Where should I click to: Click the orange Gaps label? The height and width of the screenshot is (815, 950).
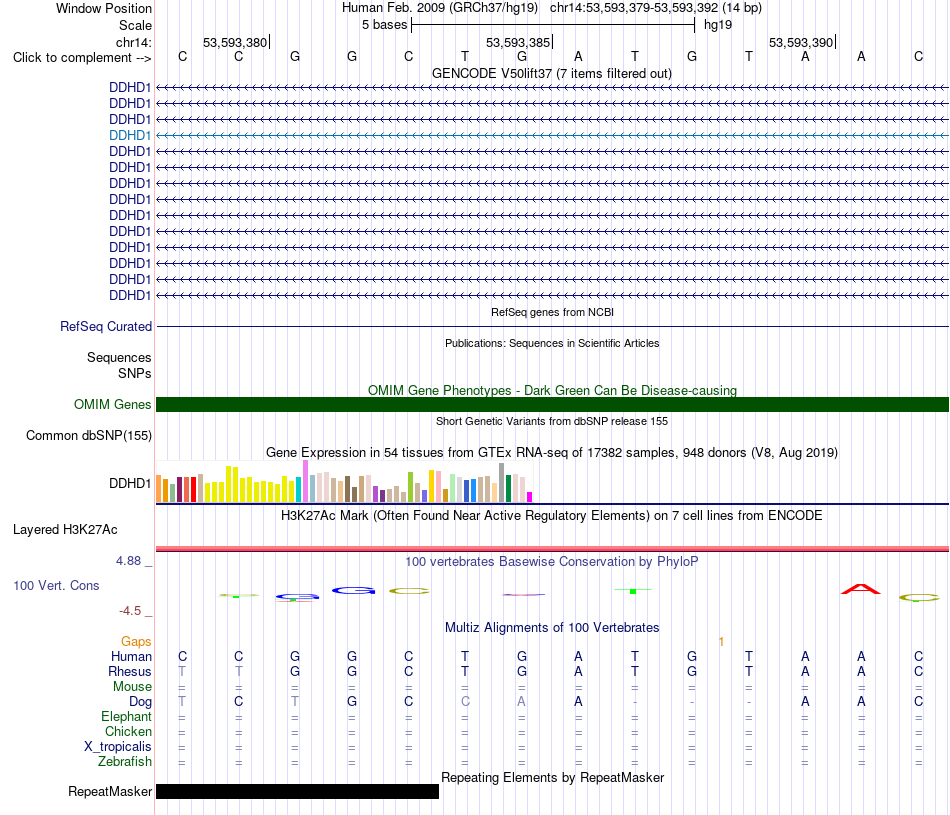point(136,642)
